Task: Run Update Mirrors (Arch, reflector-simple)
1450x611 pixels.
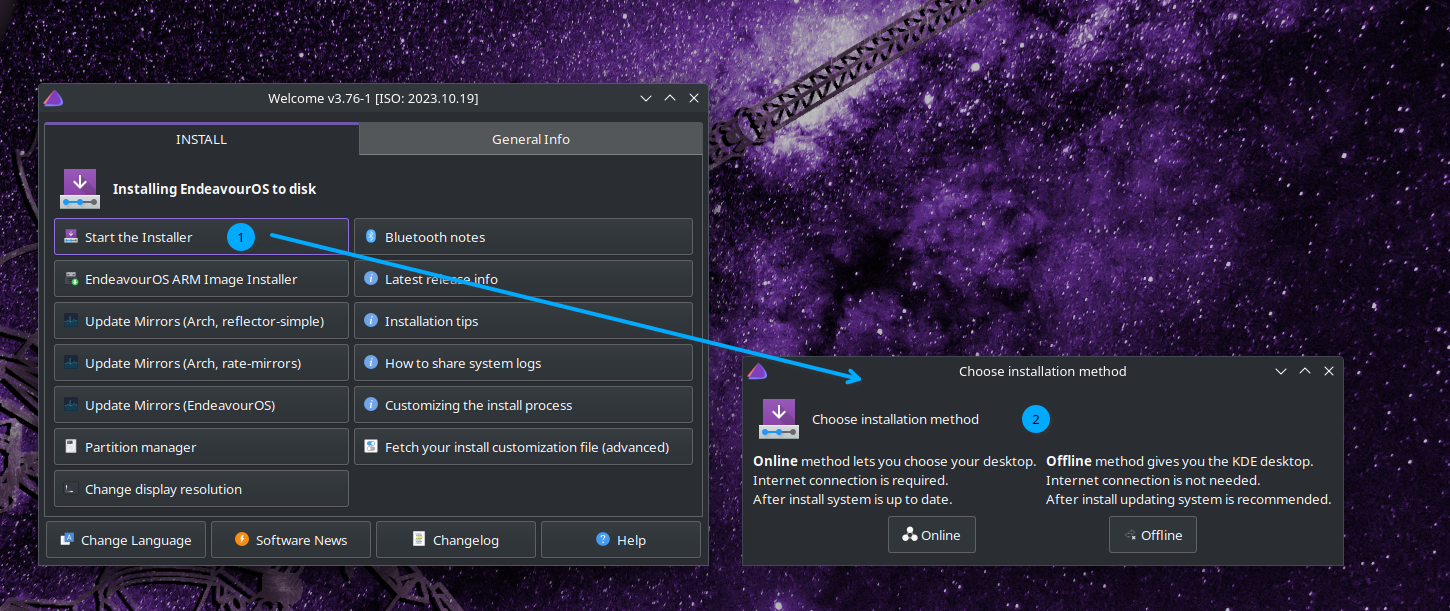Action: 201,321
